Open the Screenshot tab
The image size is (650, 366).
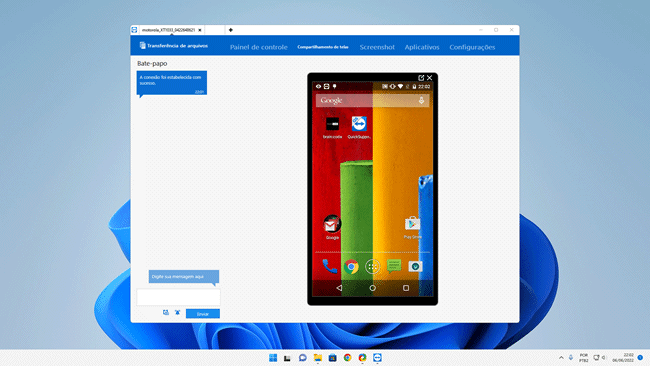pos(377,47)
